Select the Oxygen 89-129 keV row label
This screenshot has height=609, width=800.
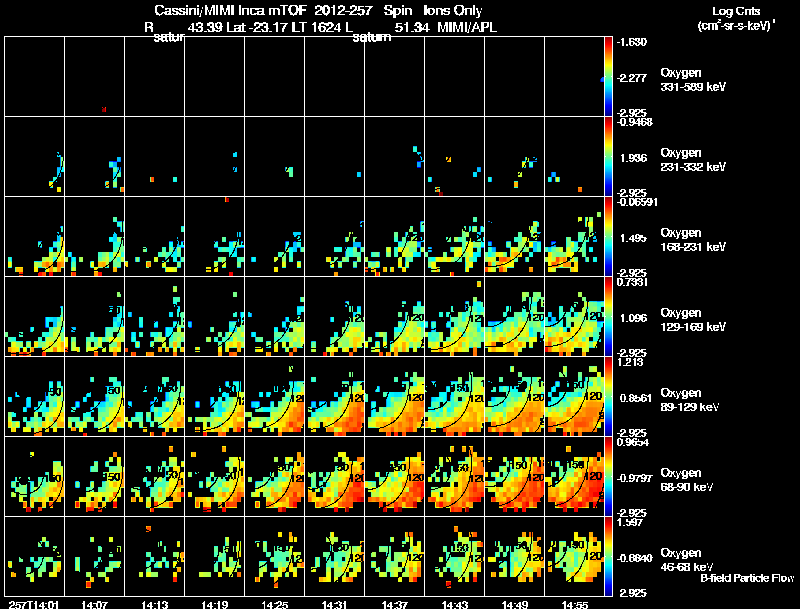click(x=689, y=399)
